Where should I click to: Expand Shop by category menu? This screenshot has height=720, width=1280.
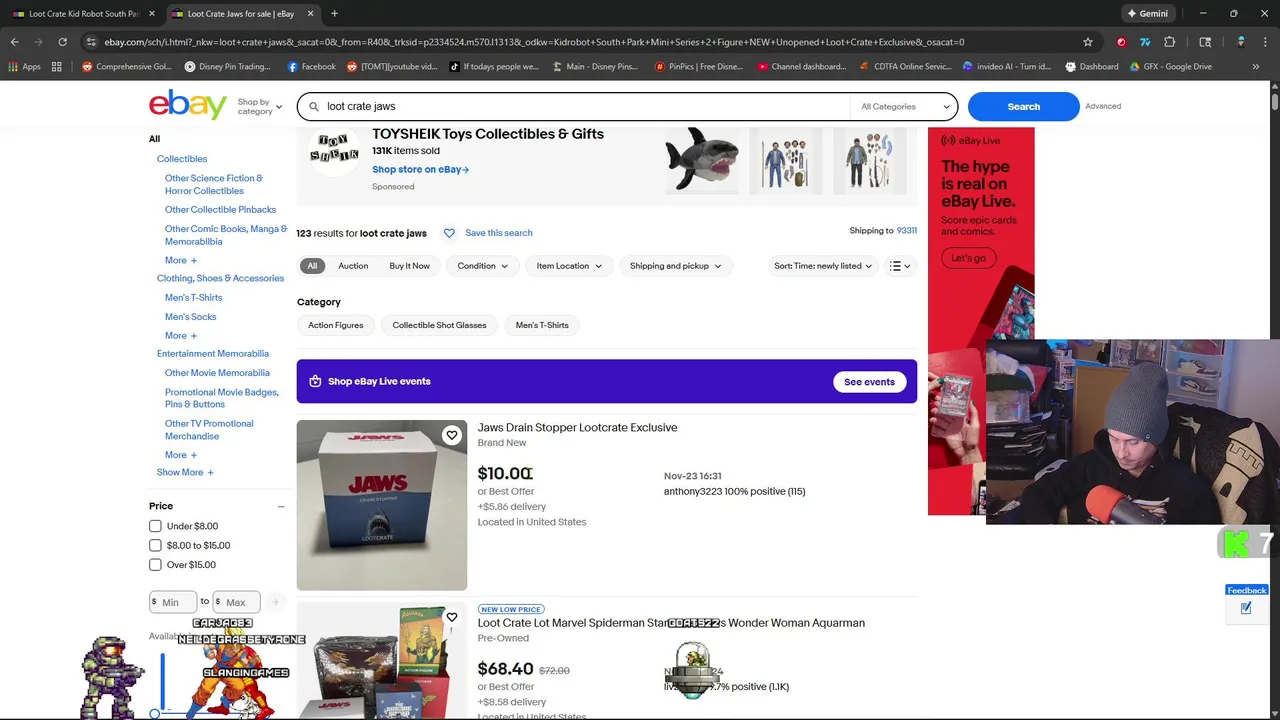(x=259, y=106)
